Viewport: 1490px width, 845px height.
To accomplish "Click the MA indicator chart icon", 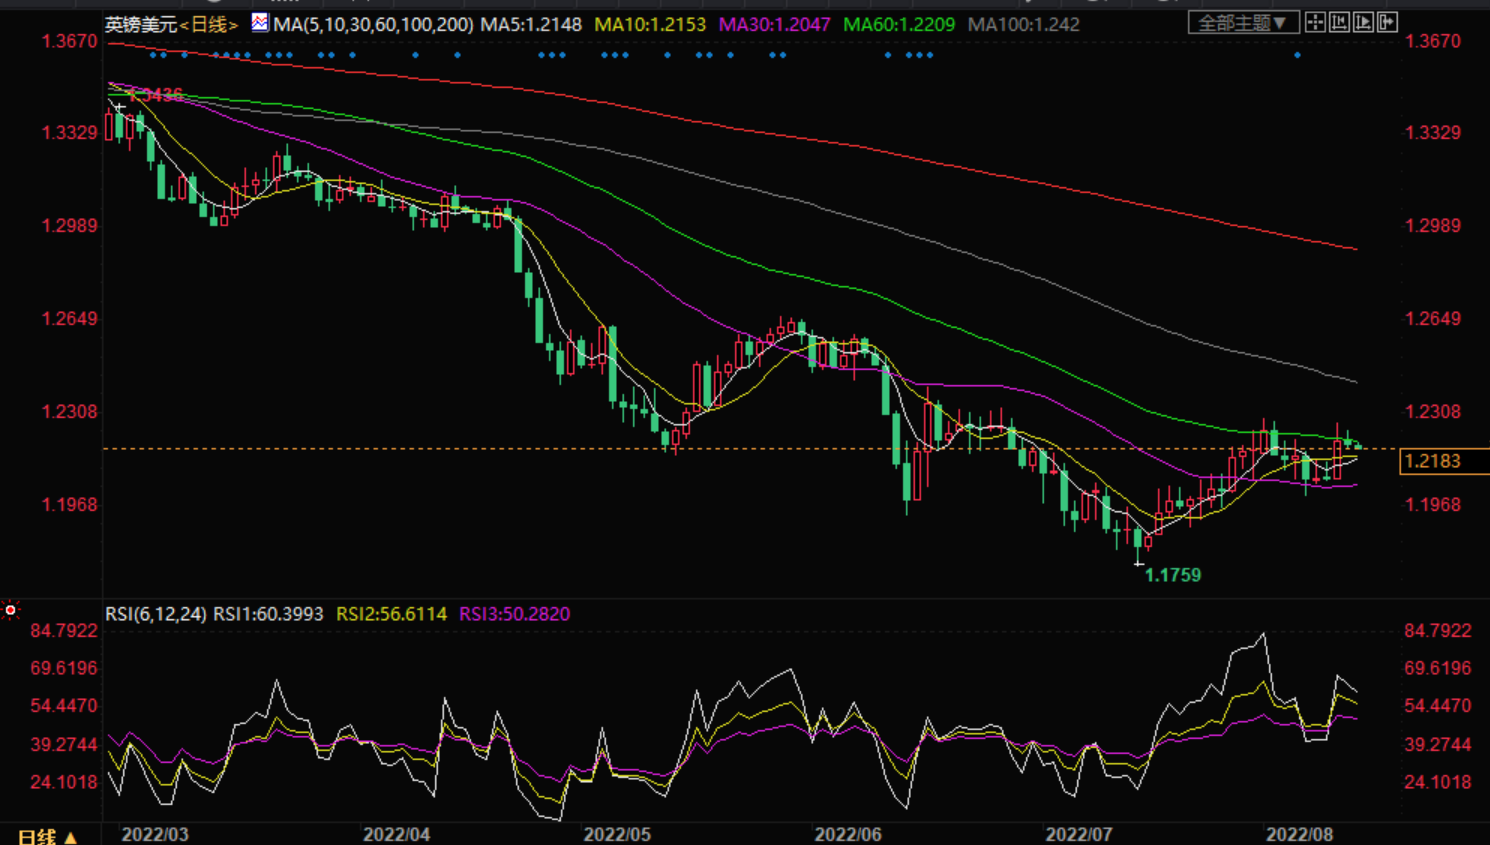I will 260,23.
